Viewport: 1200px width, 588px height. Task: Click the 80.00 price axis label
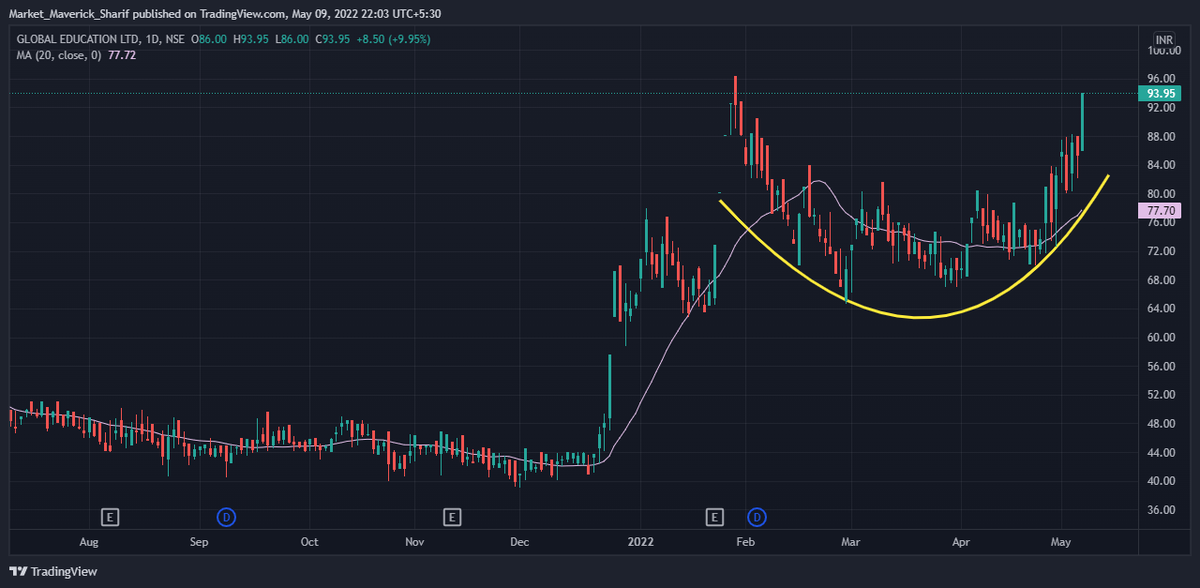pyautogui.click(x=1160, y=194)
